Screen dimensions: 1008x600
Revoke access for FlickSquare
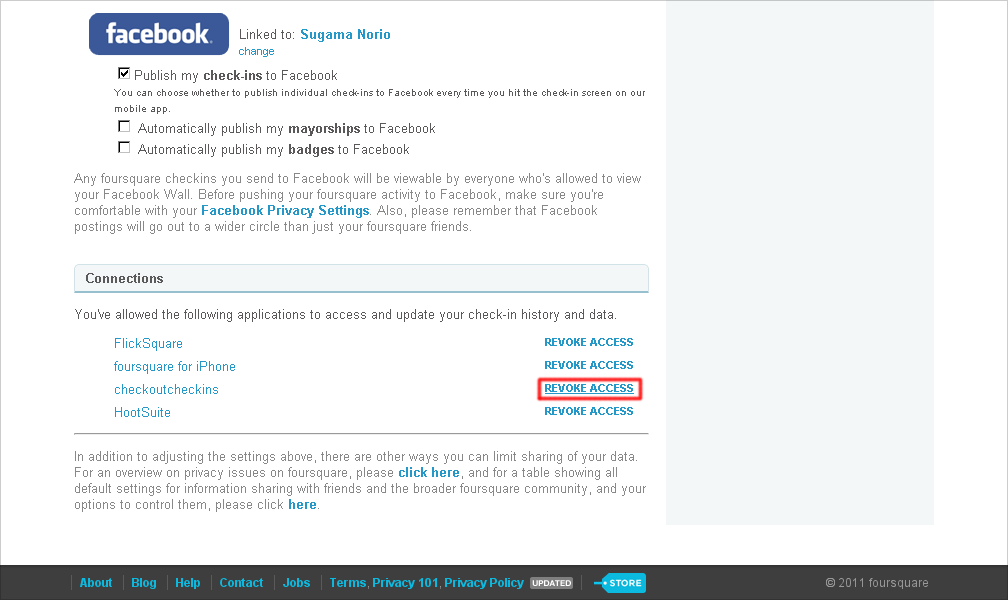point(589,342)
